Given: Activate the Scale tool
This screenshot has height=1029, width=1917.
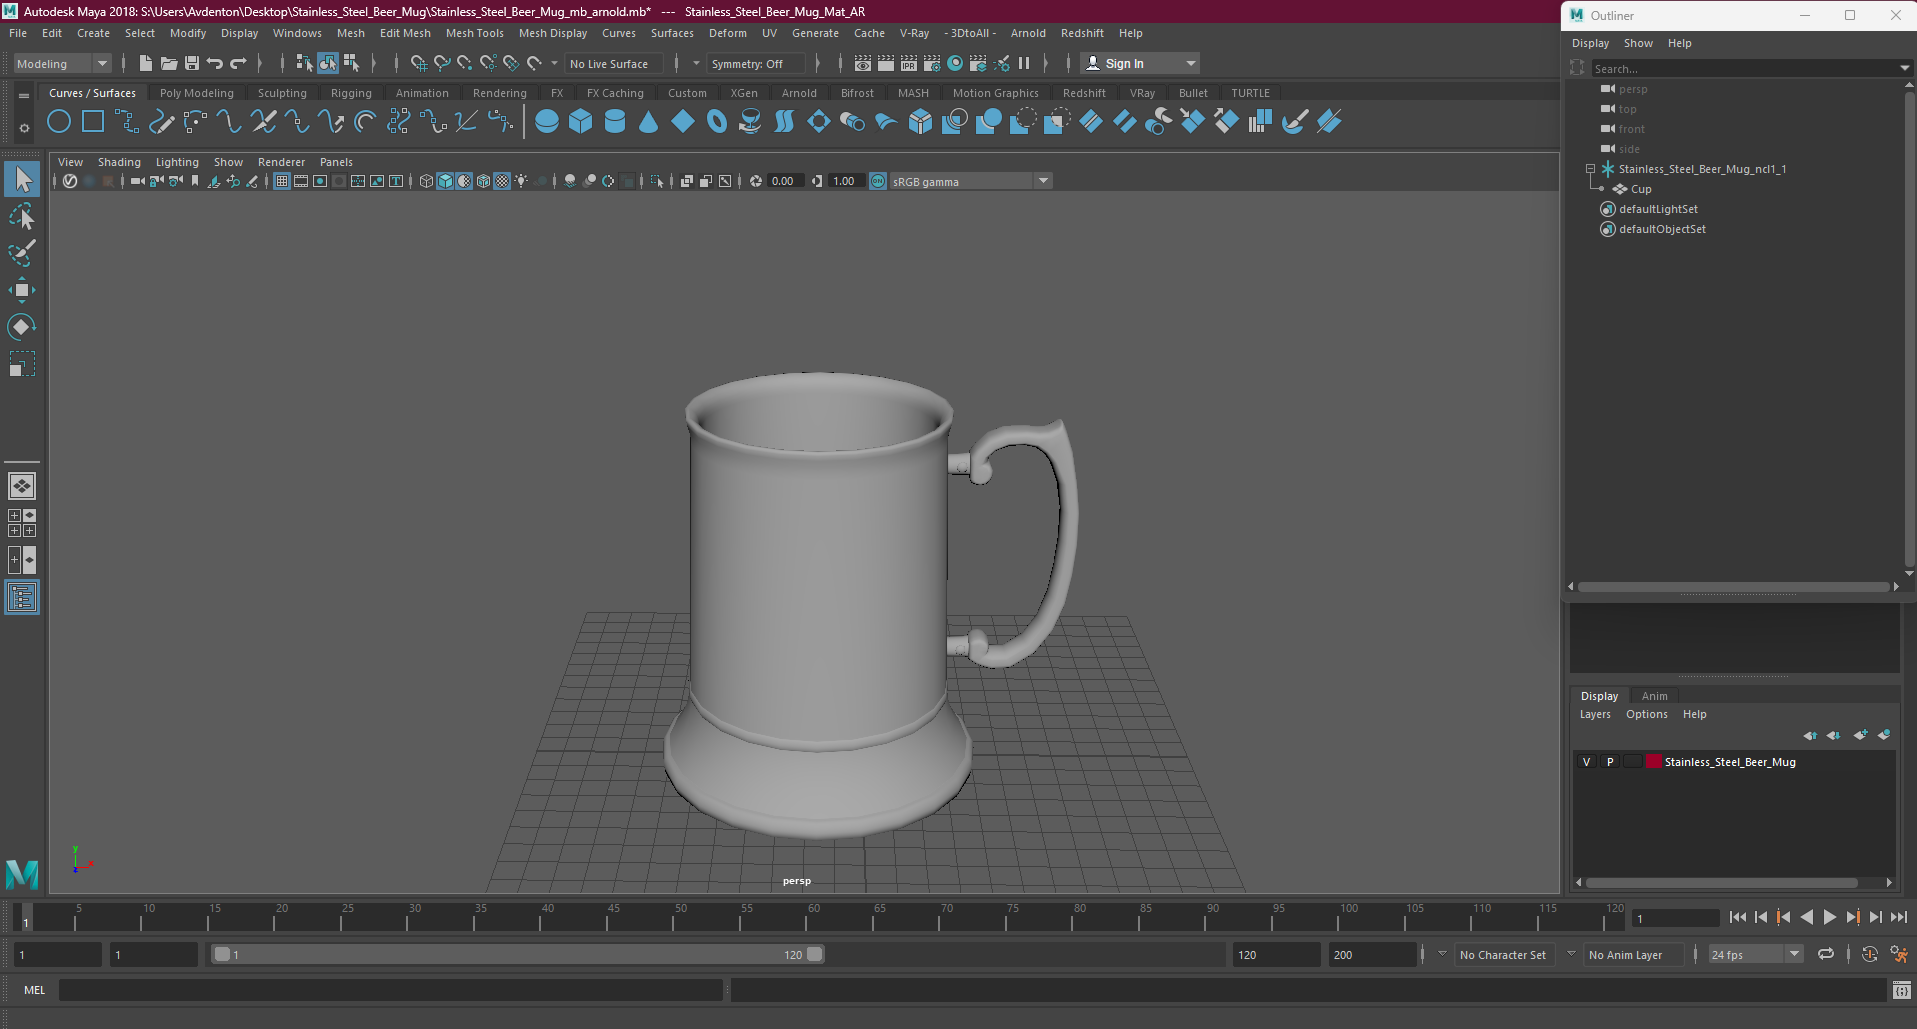Looking at the screenshot, I should coord(22,364).
